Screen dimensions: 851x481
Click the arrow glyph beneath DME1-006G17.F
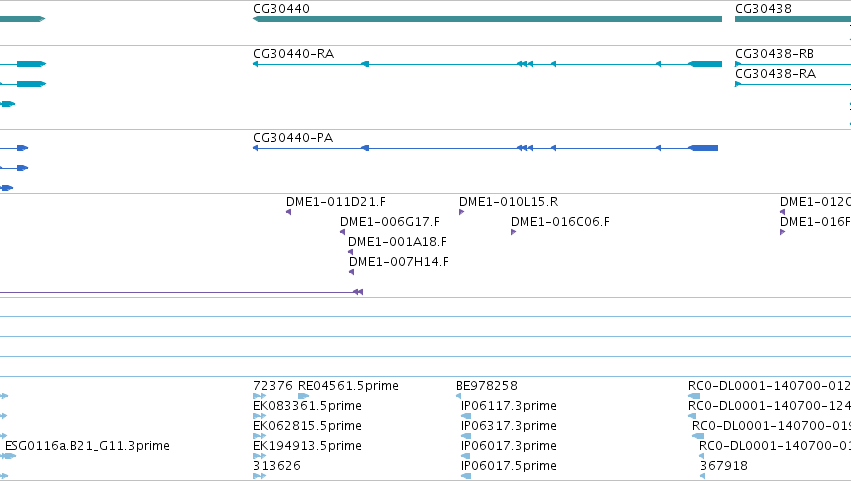coord(342,232)
